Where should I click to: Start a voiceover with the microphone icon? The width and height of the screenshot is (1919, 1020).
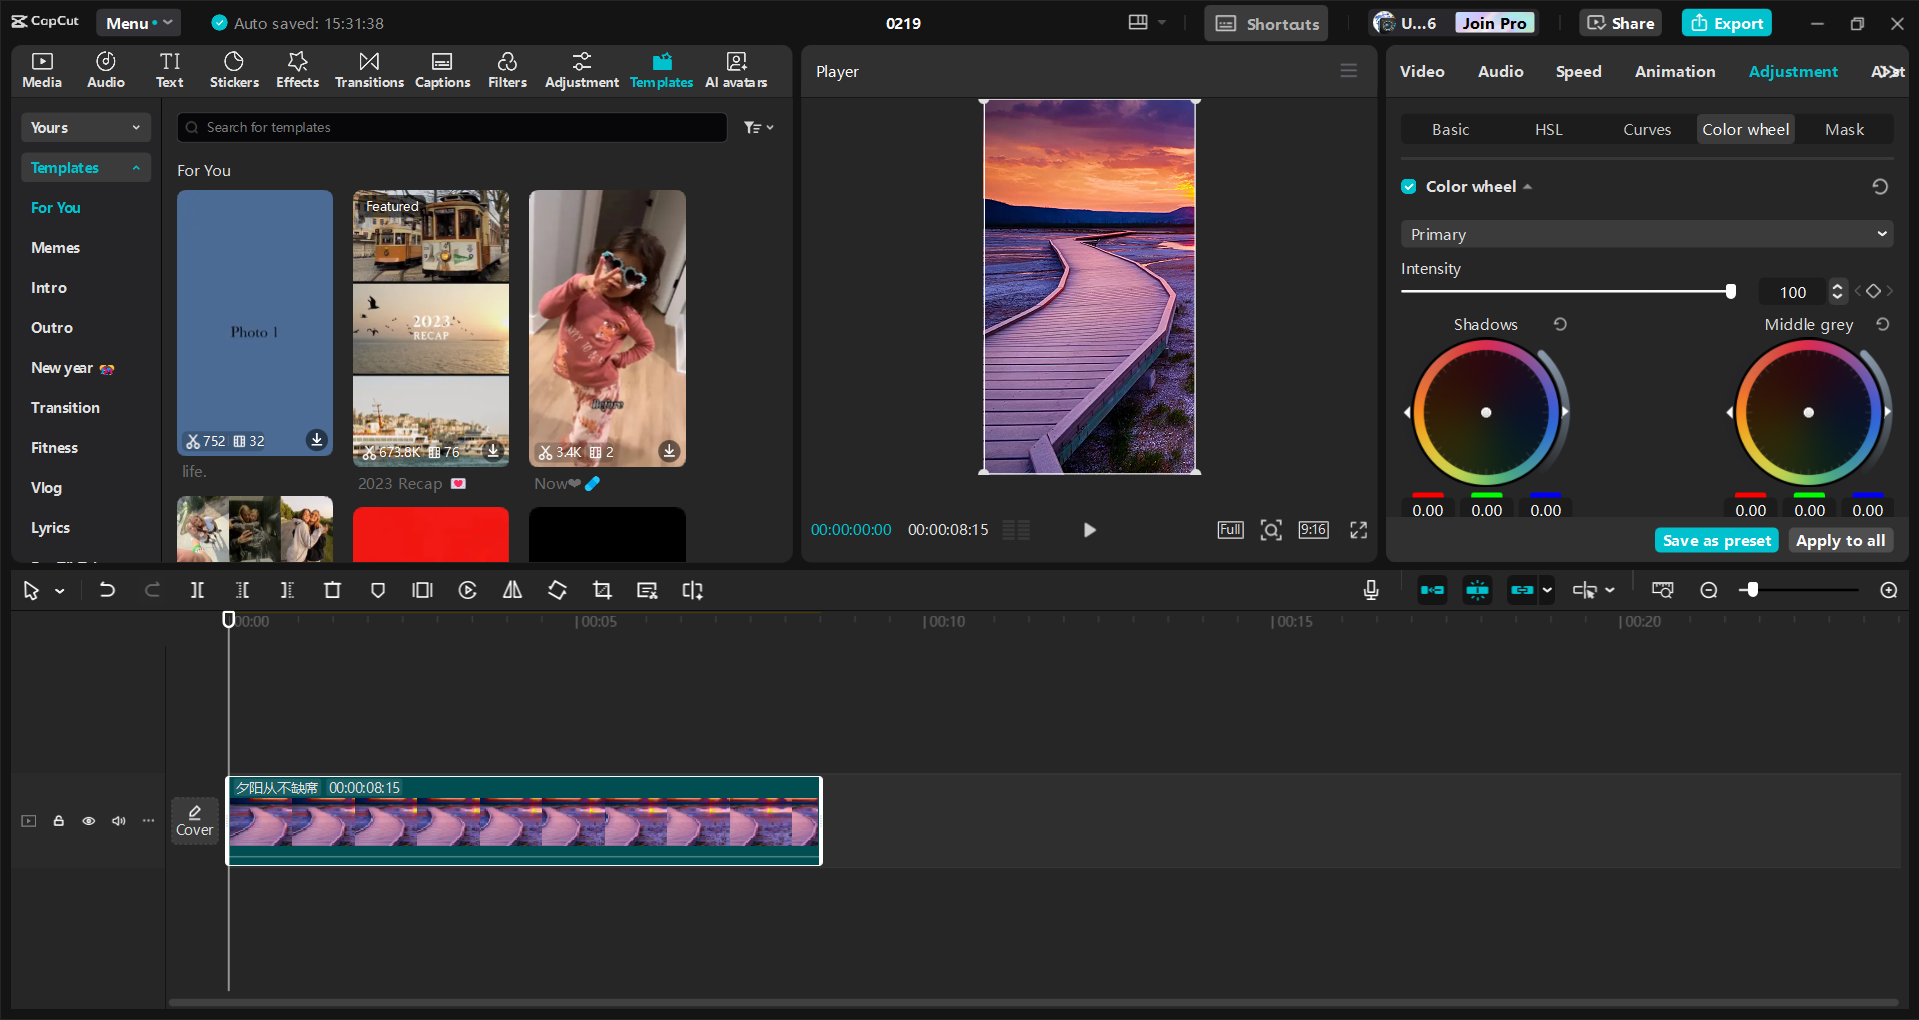[1370, 590]
